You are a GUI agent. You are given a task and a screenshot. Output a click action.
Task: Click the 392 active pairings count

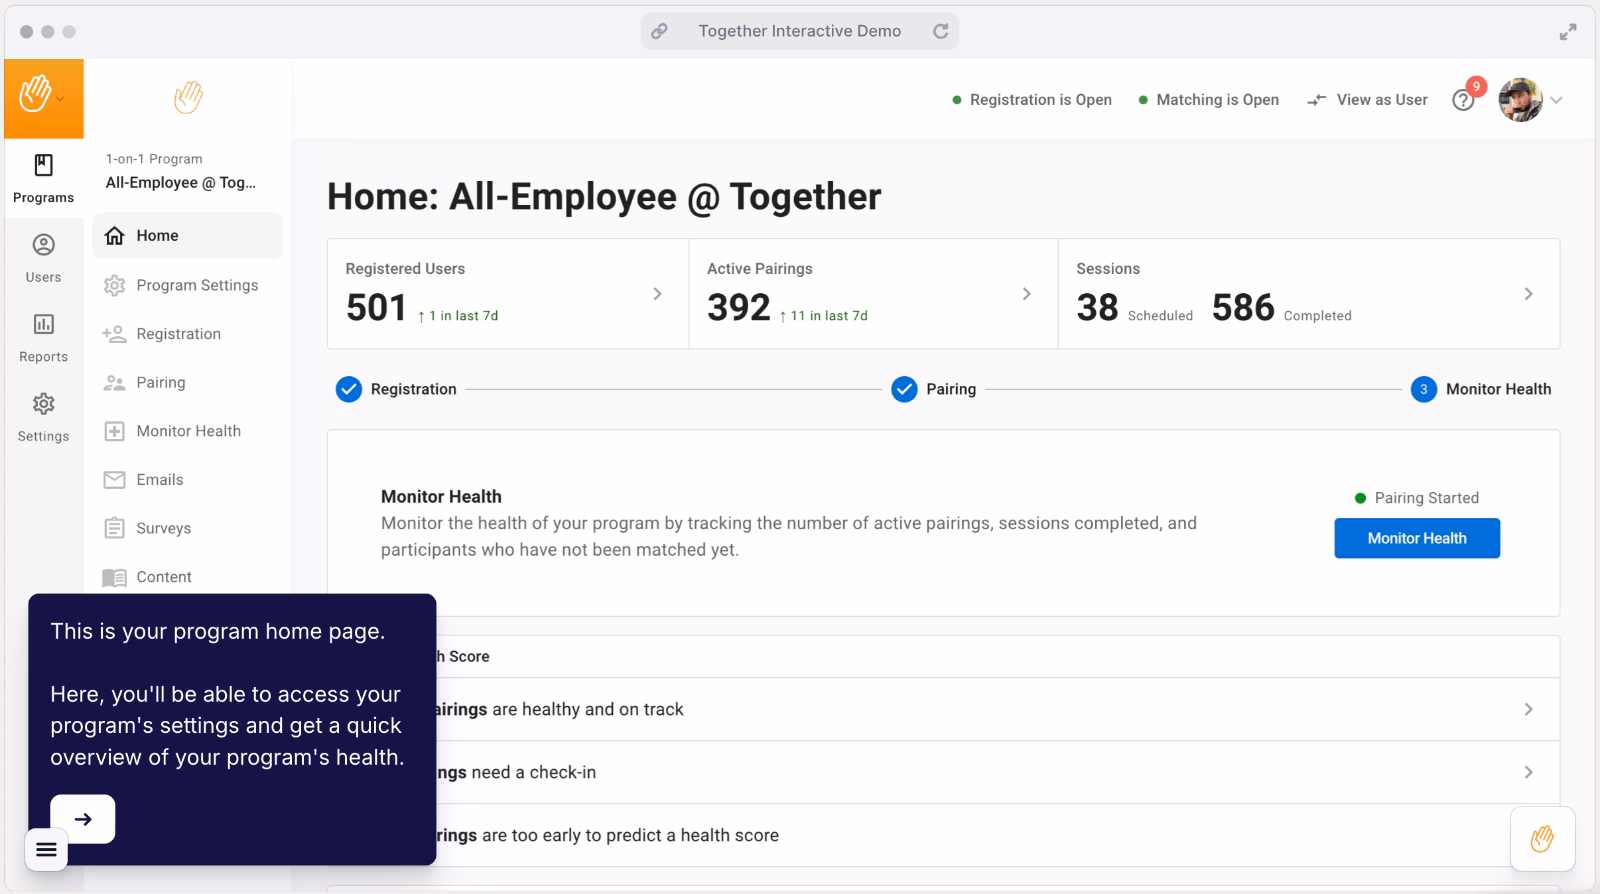[x=739, y=307]
